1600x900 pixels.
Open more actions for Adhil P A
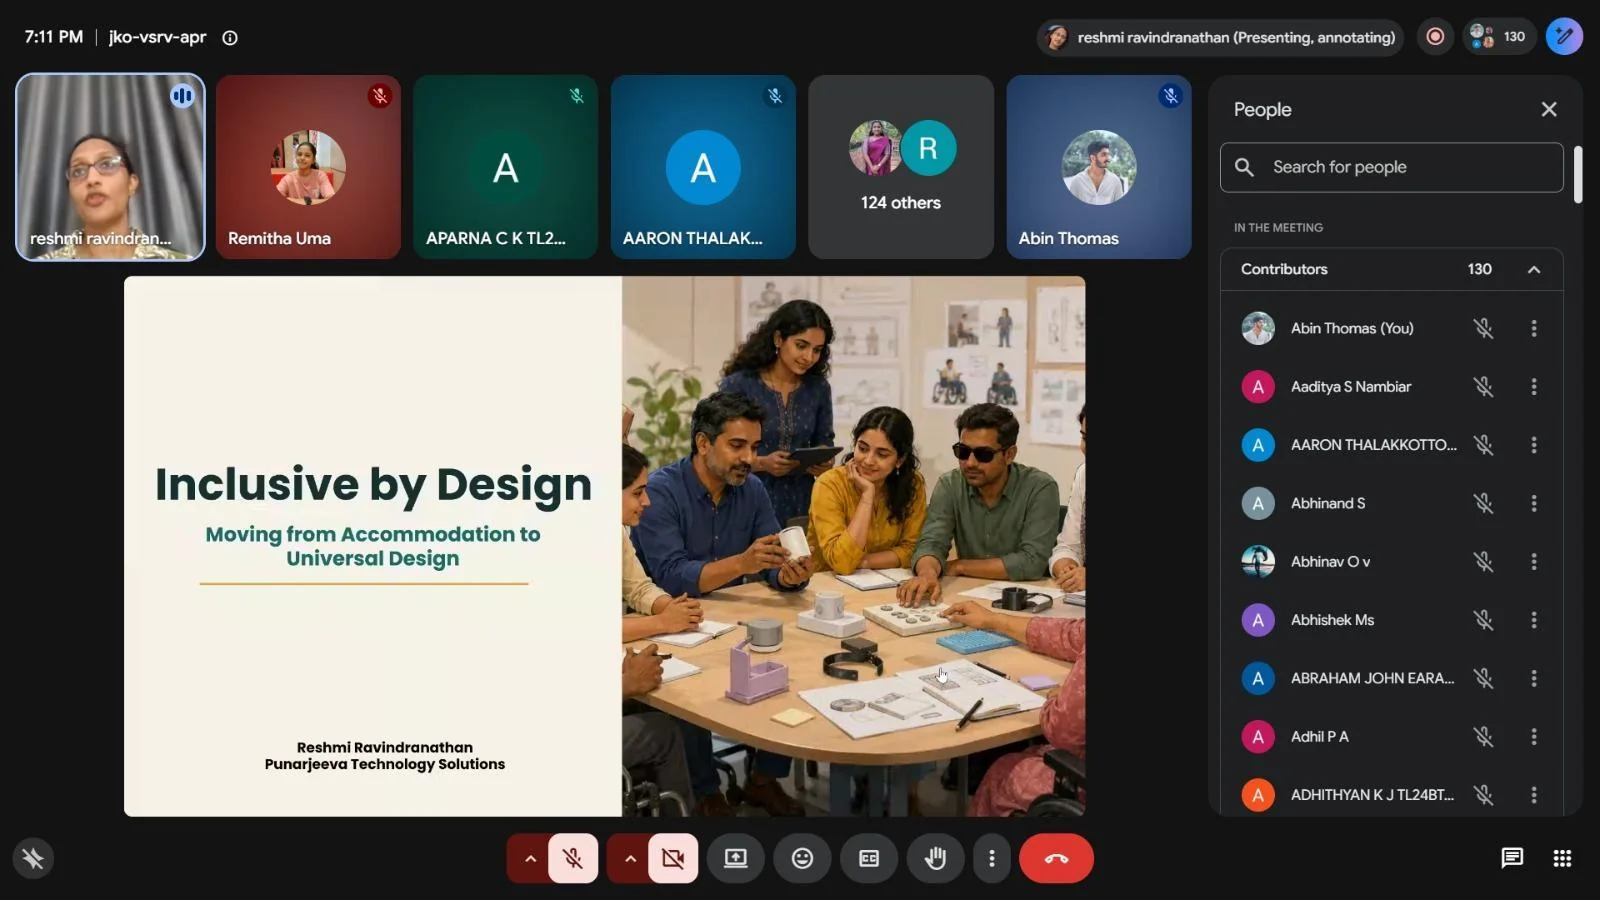click(1534, 737)
